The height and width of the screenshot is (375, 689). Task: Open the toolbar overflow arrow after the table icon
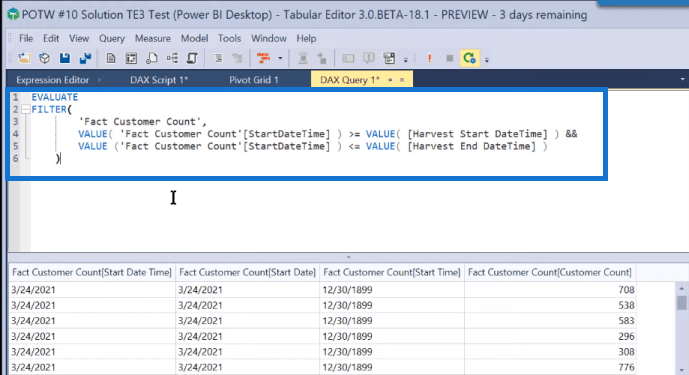(406, 60)
